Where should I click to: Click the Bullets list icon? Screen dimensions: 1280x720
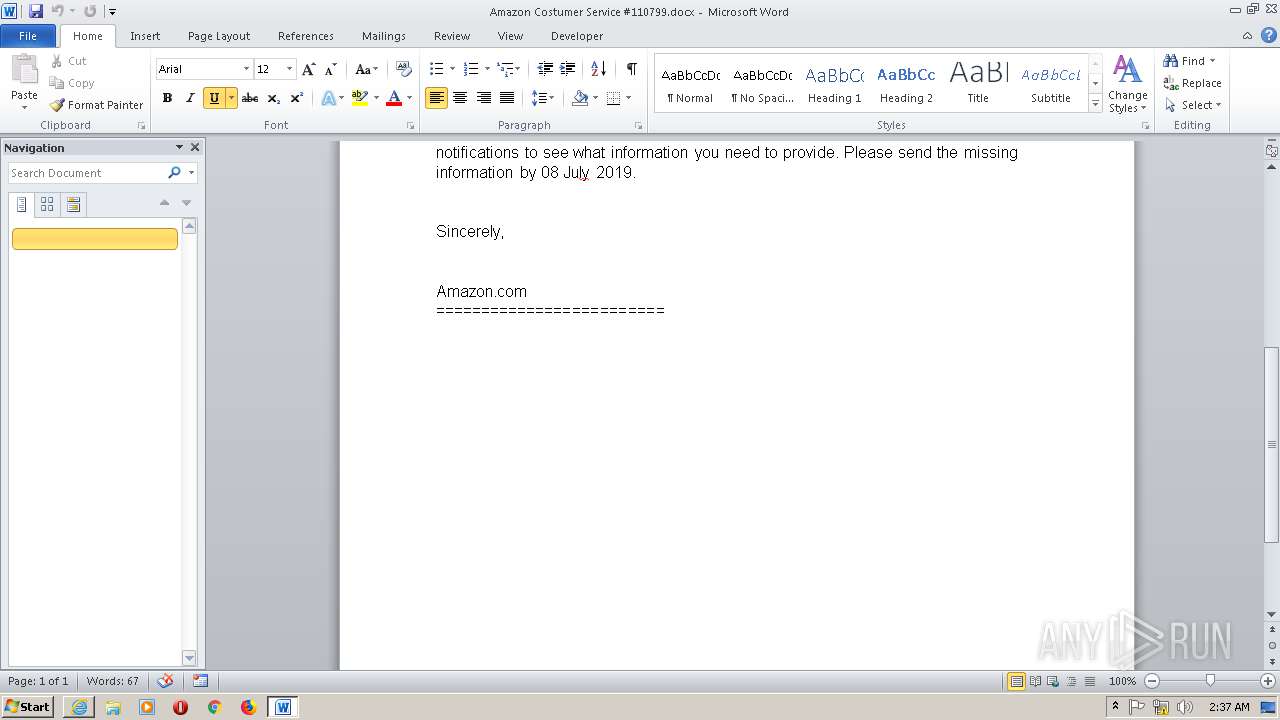click(x=436, y=69)
